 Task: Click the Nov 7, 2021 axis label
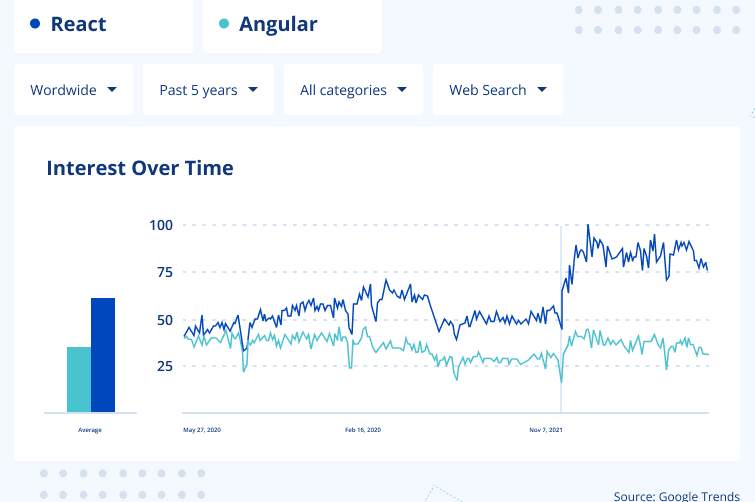(x=546, y=430)
